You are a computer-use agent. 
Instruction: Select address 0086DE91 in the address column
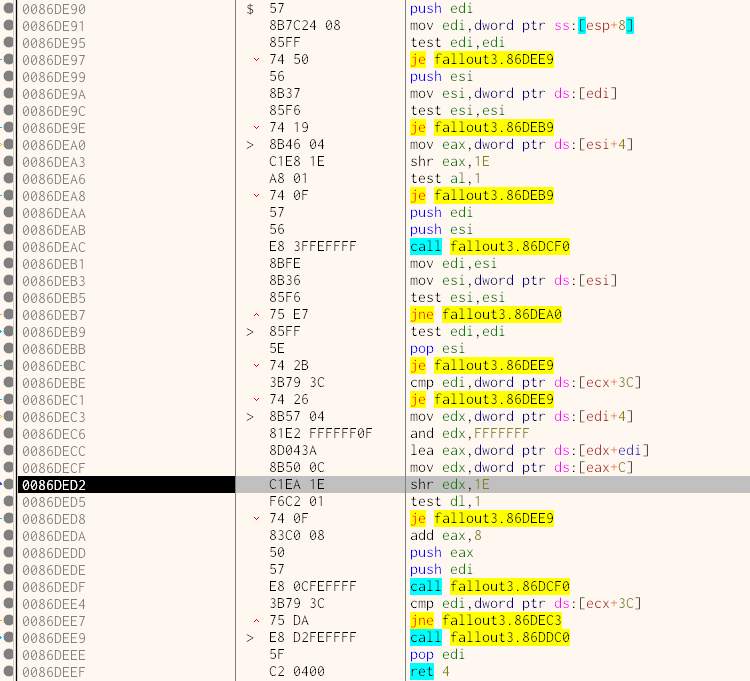54,26
